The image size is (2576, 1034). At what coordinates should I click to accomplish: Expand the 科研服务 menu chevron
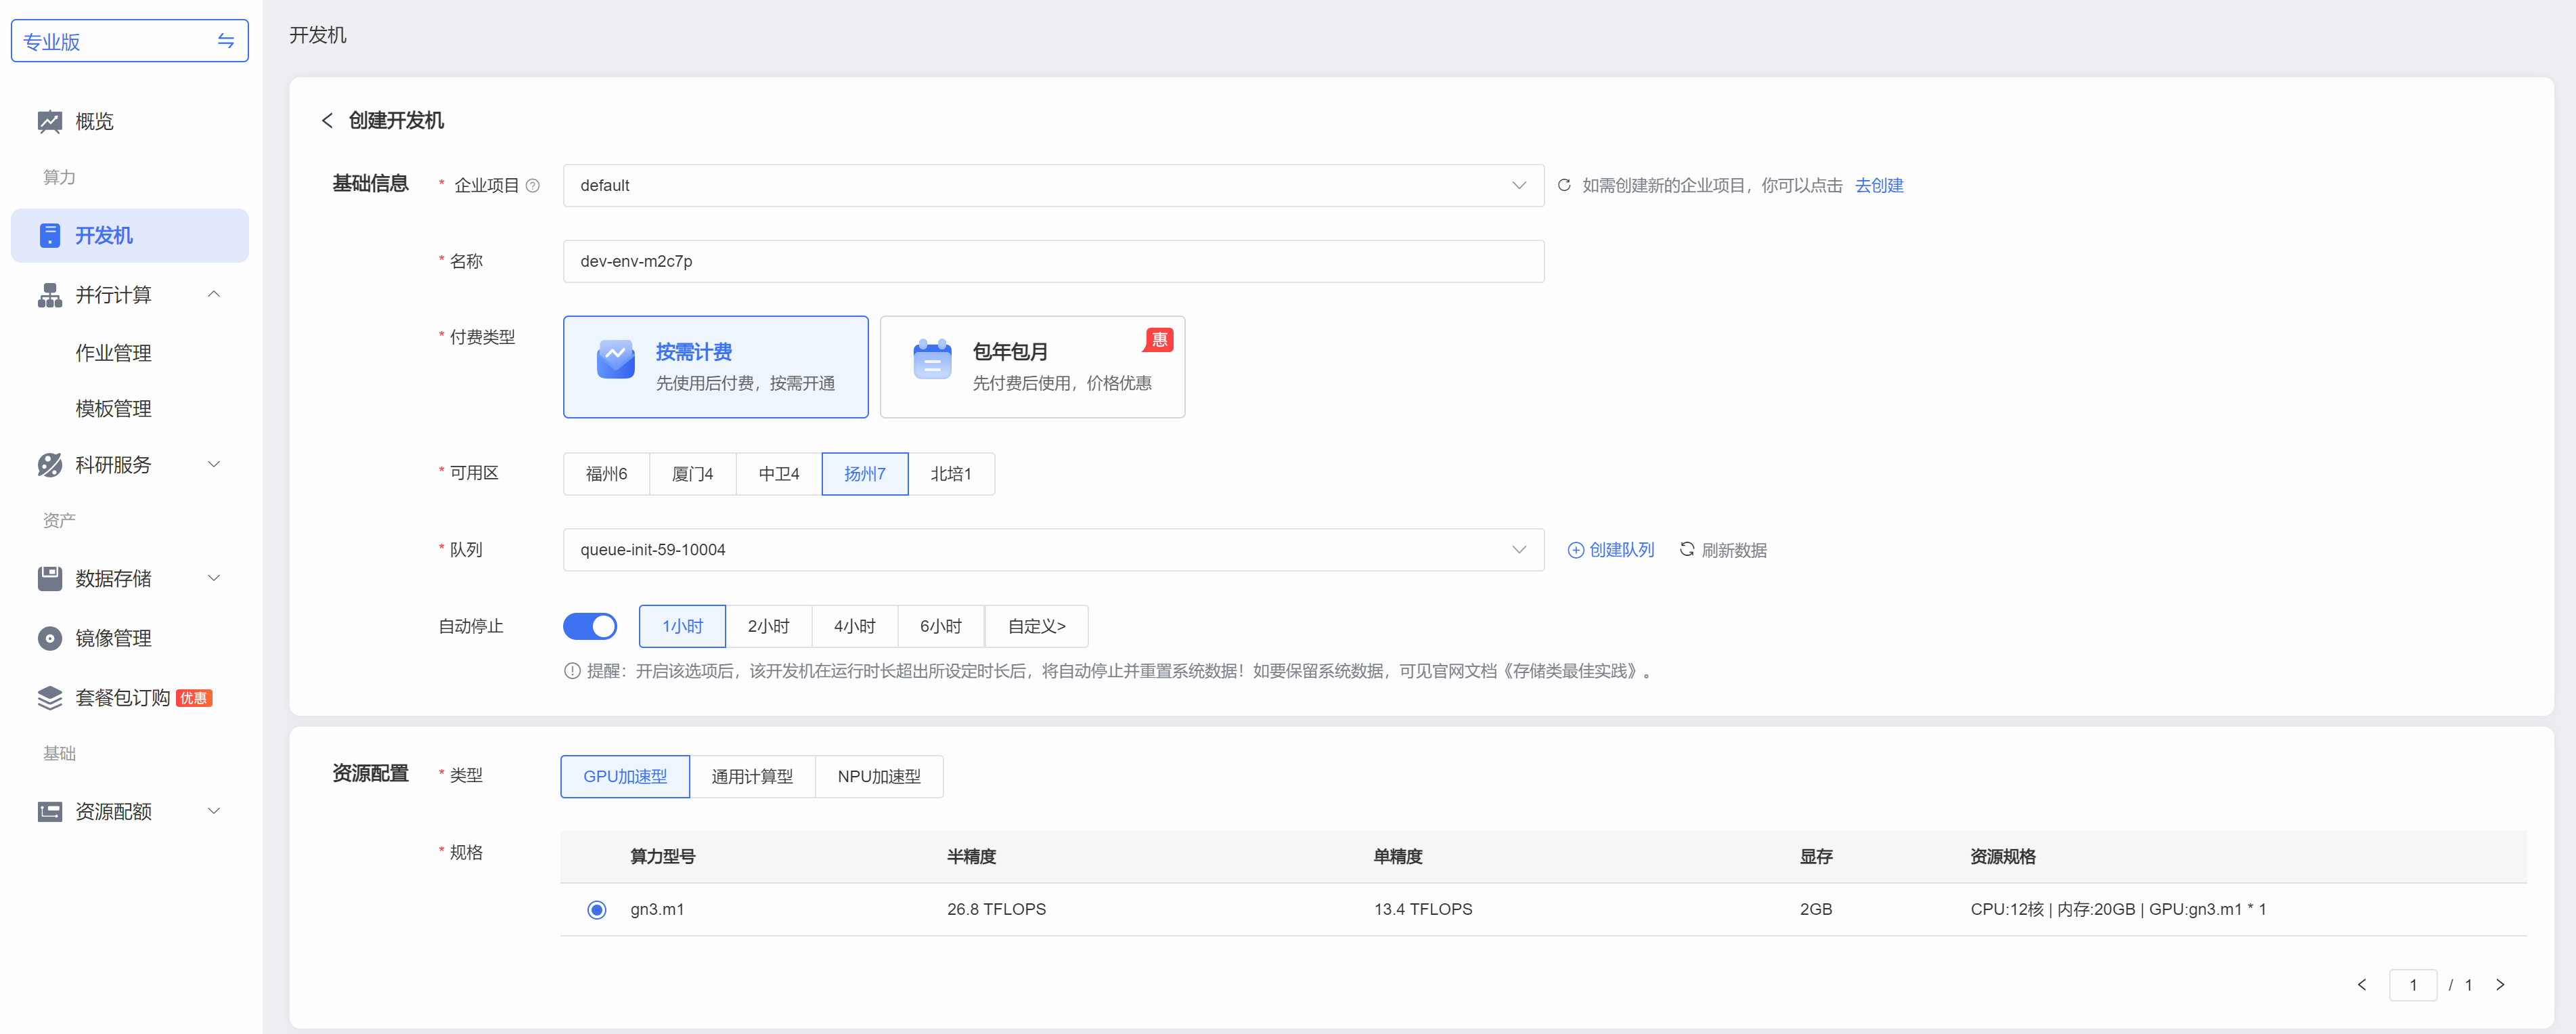[213, 465]
